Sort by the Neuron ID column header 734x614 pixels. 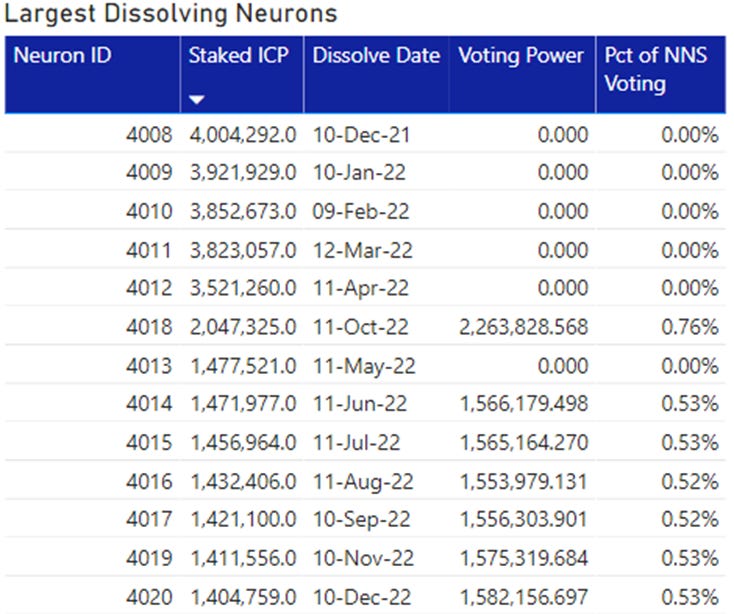click(x=92, y=74)
